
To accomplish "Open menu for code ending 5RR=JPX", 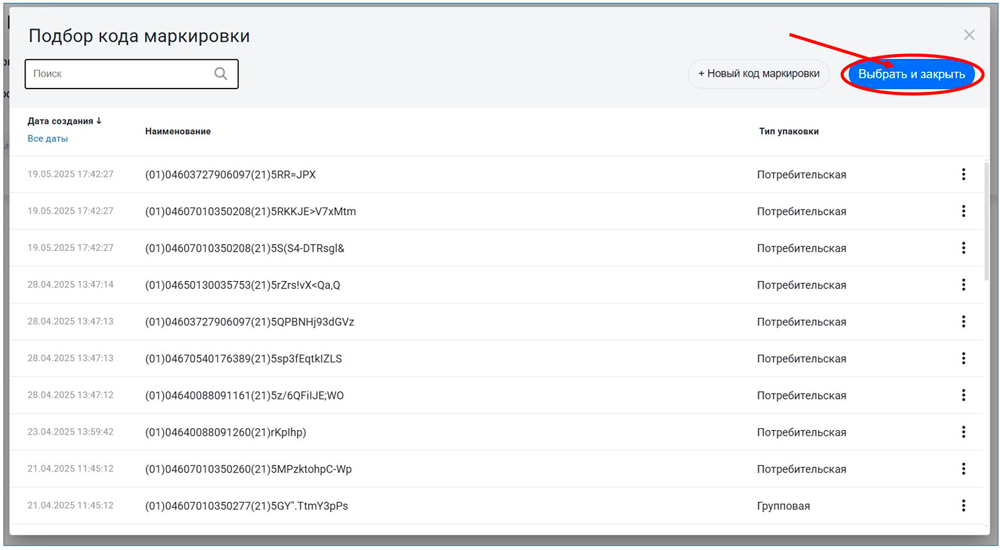I will coord(963,175).
